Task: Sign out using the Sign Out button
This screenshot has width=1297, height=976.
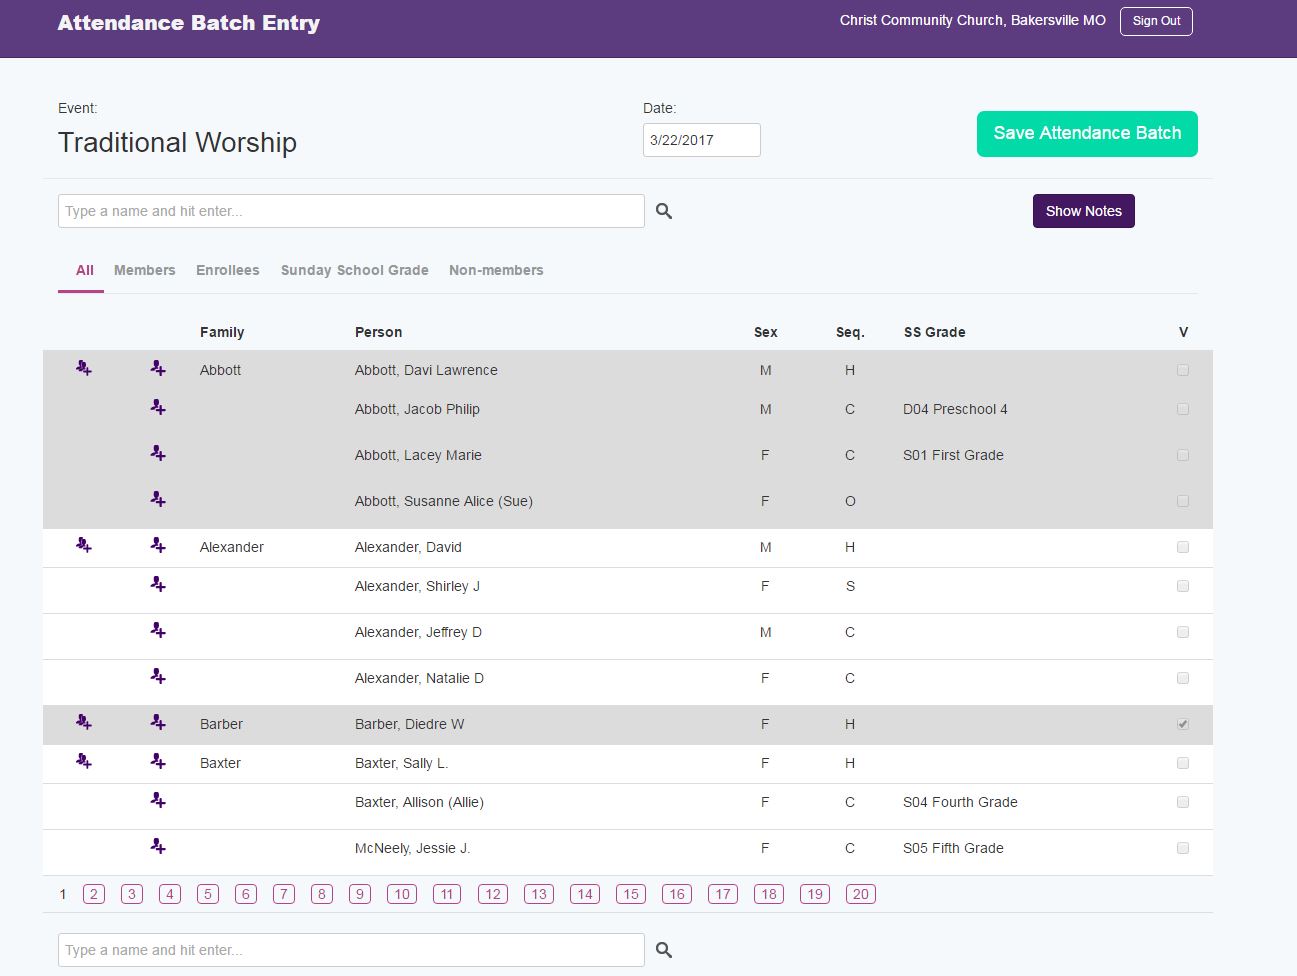Action: click(1156, 21)
